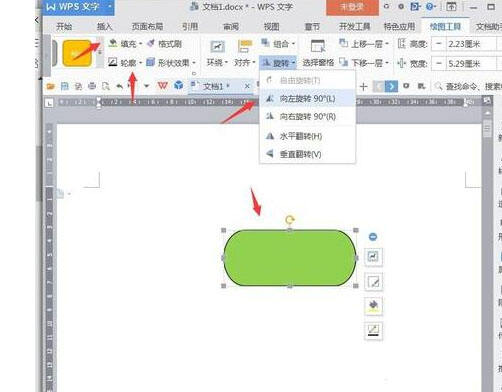Expand the quick toolbar customize arrow

point(146,86)
